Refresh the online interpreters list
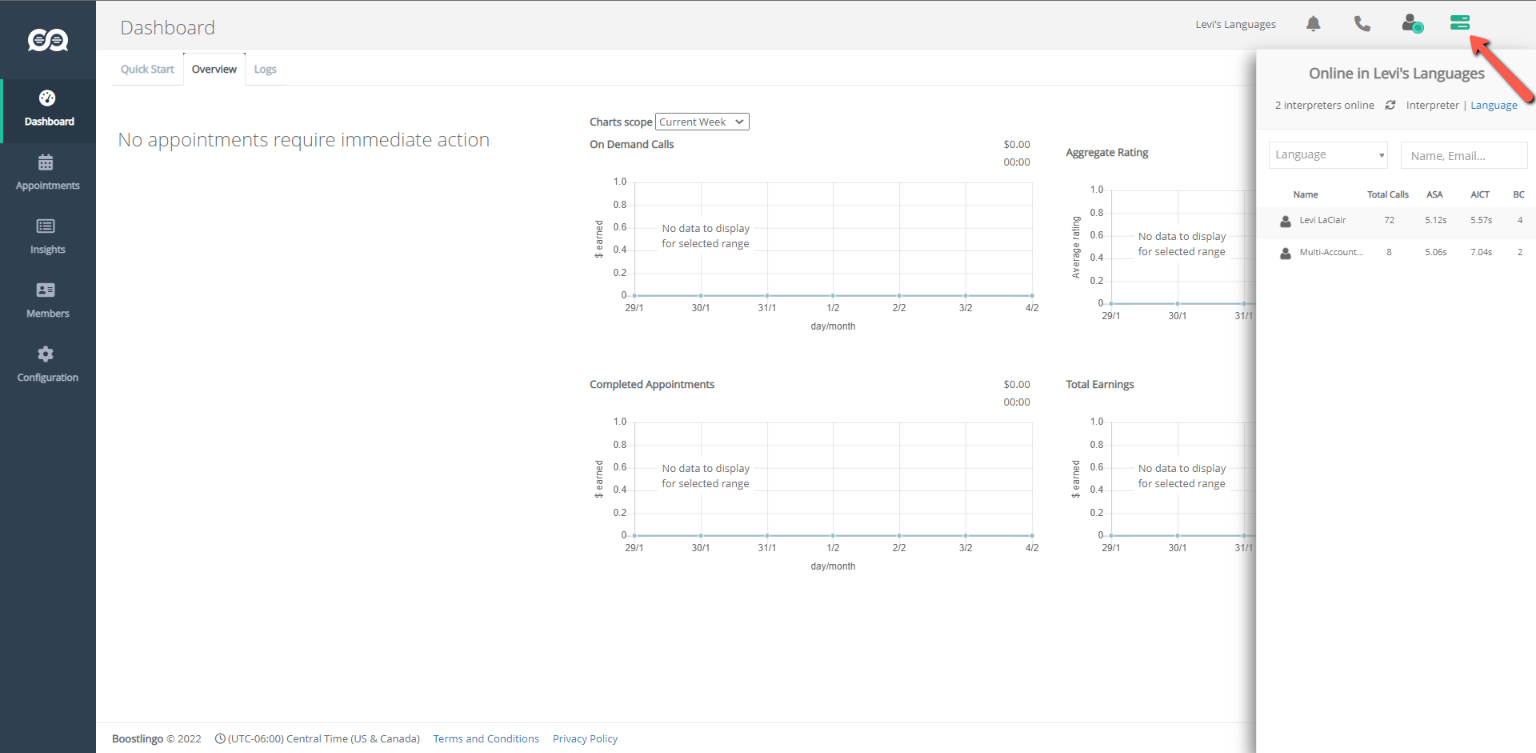This screenshot has height=753, width=1536. [1390, 105]
